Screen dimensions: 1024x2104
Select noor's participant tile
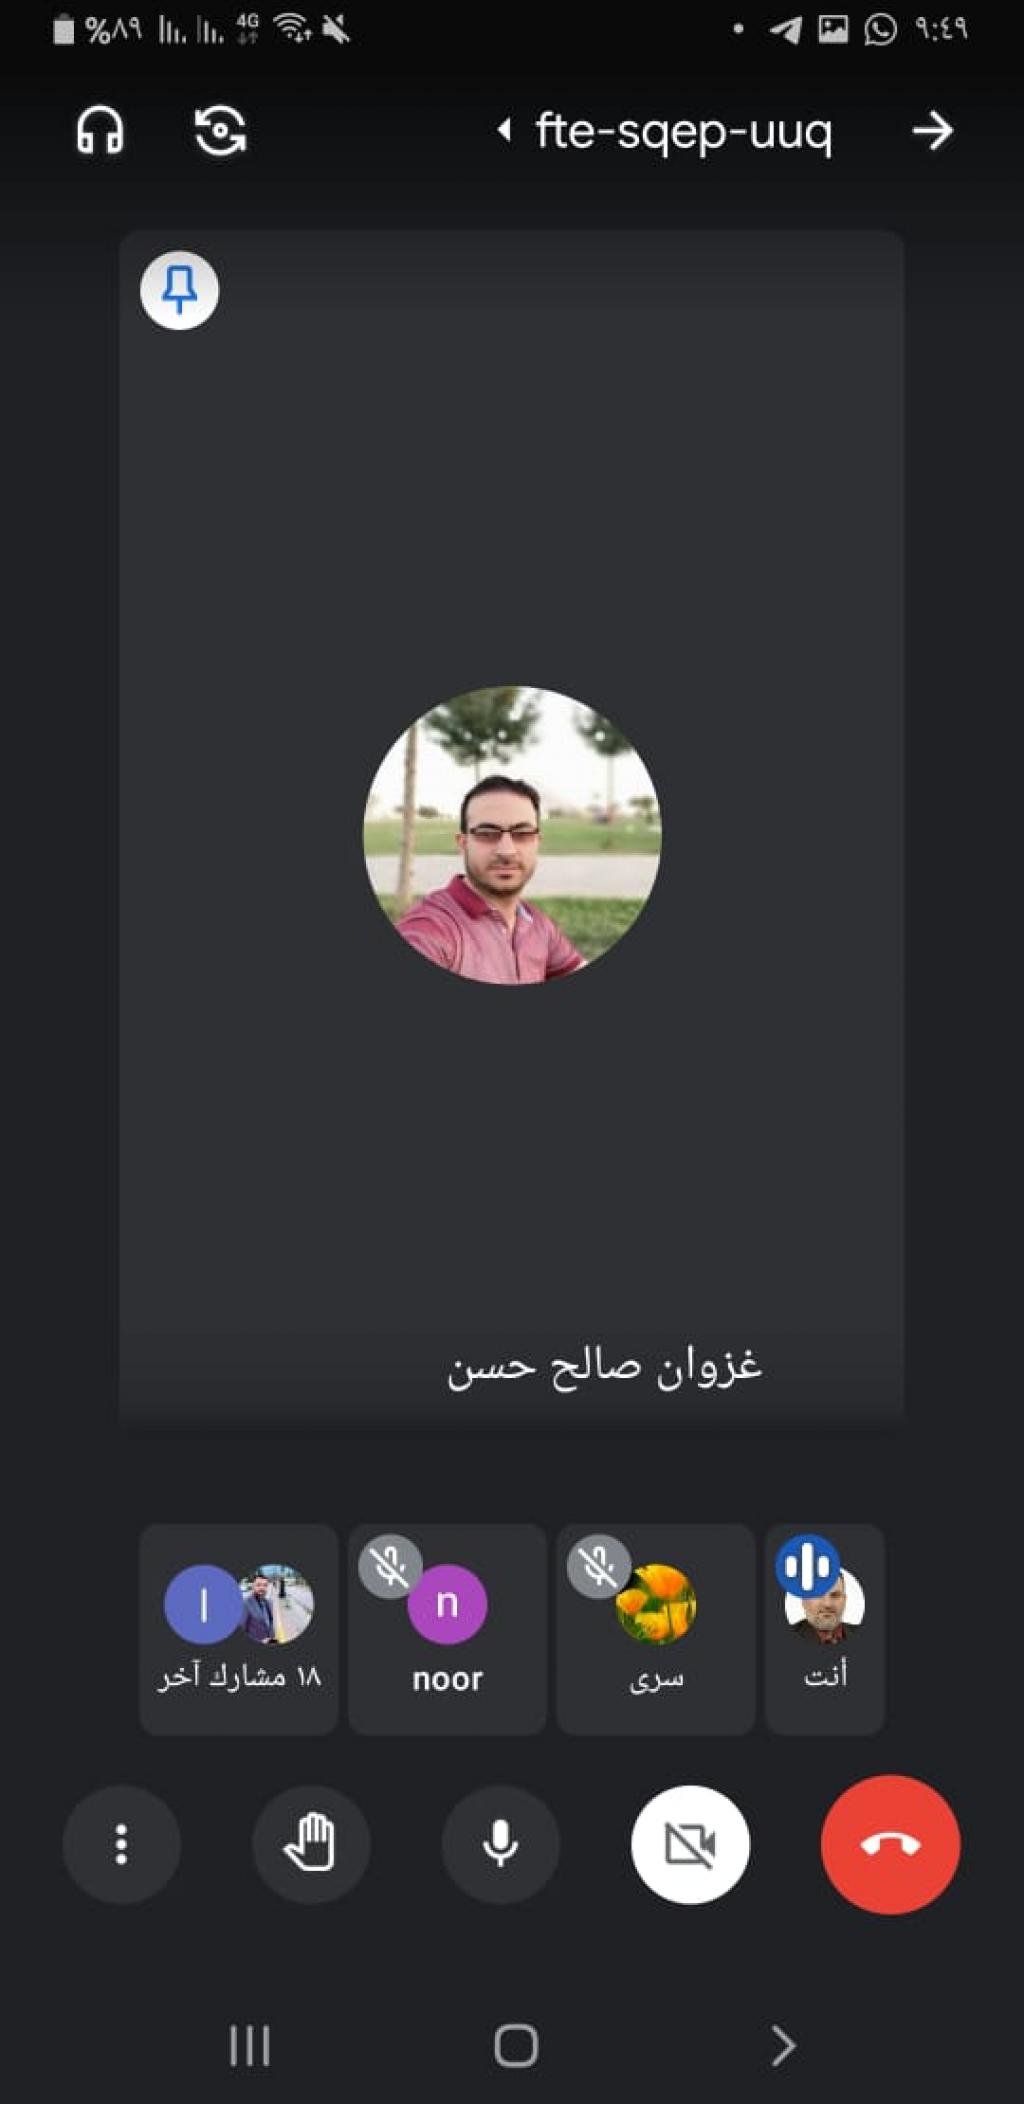pyautogui.click(x=447, y=1630)
